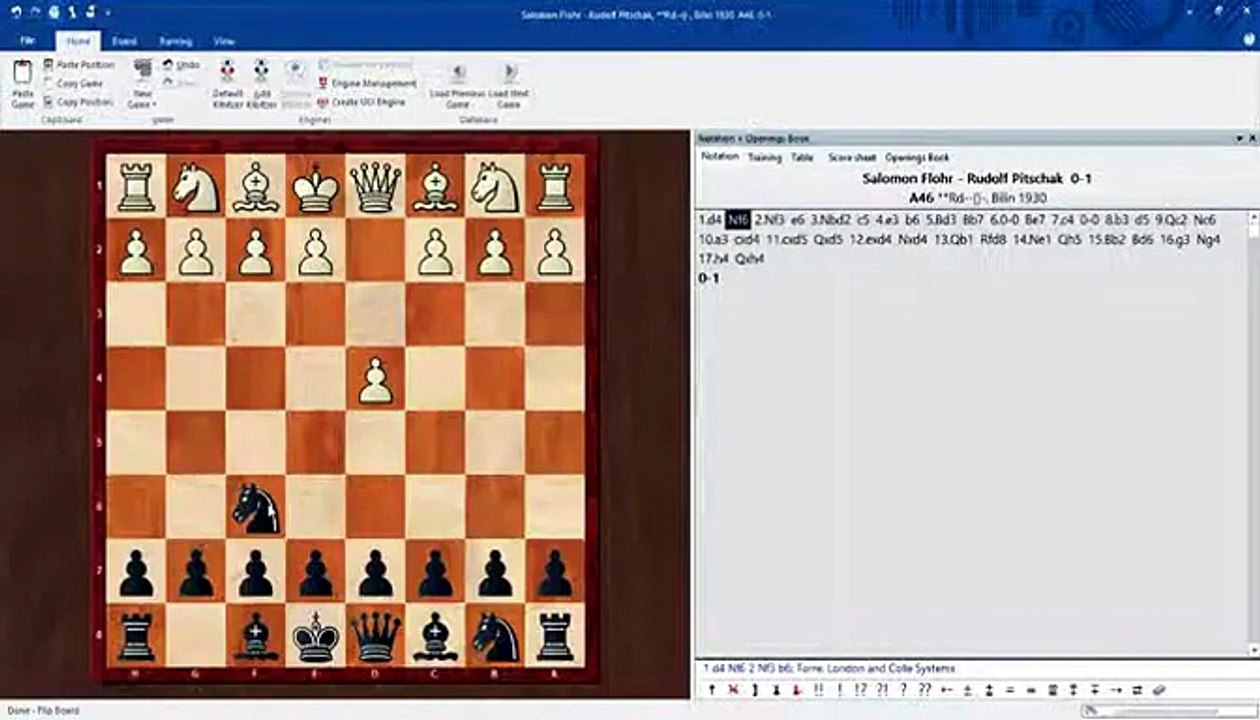Select the Notation tab in the notation pane
This screenshot has width=1260, height=720.
(x=719, y=157)
